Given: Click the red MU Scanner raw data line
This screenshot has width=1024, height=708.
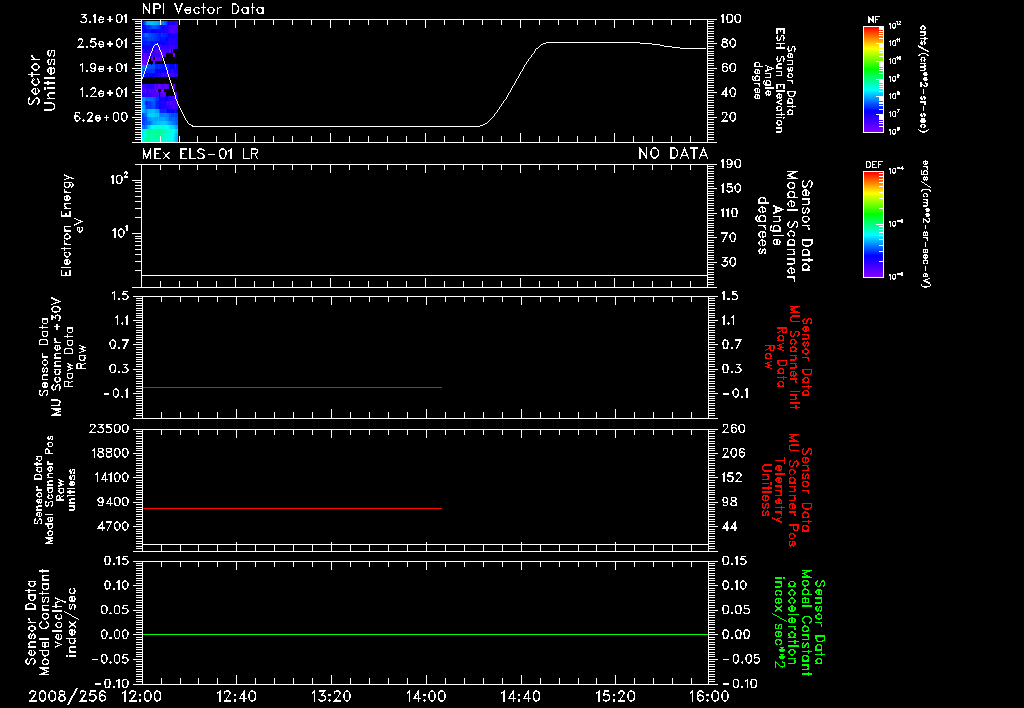Looking at the screenshot, I should click(292, 387).
